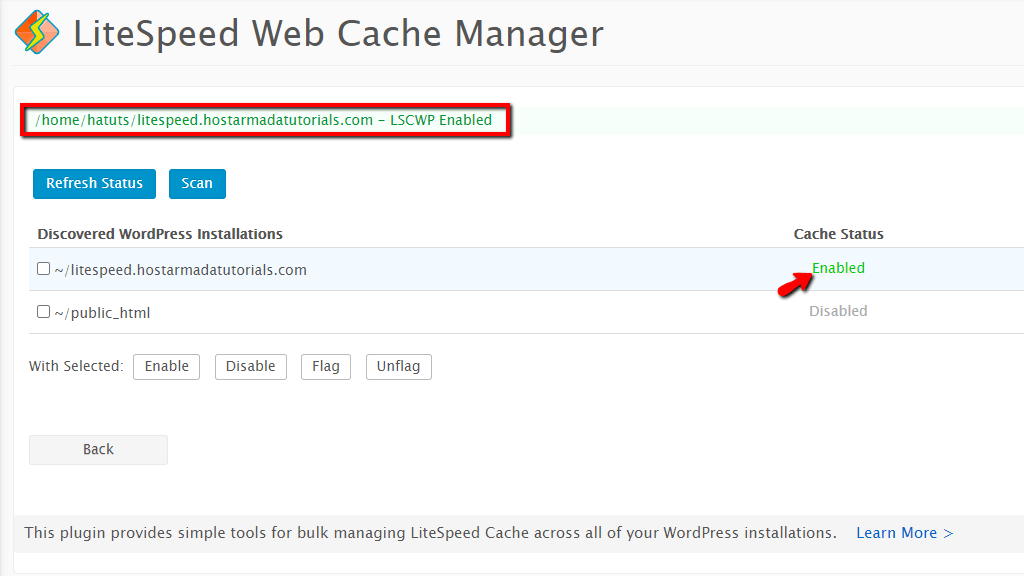Click the Cache Status column header
1024x576 pixels.
(839, 234)
